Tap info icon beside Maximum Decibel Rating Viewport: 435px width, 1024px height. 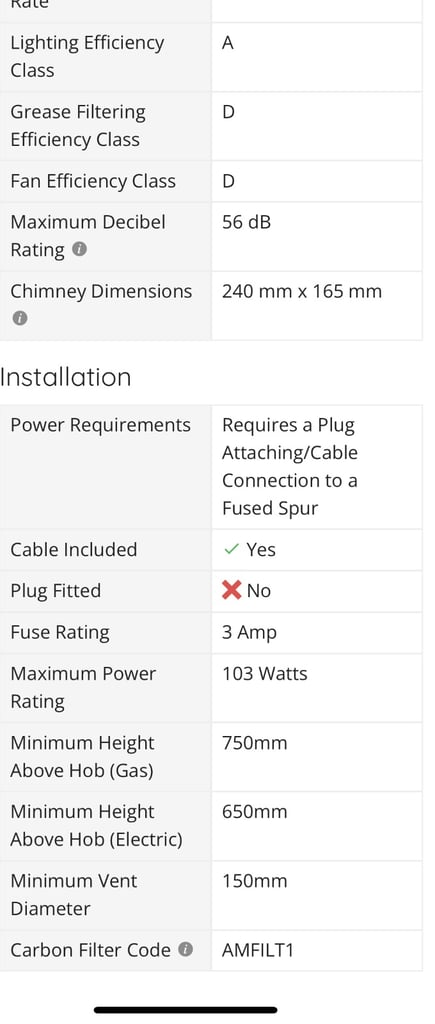80,249
